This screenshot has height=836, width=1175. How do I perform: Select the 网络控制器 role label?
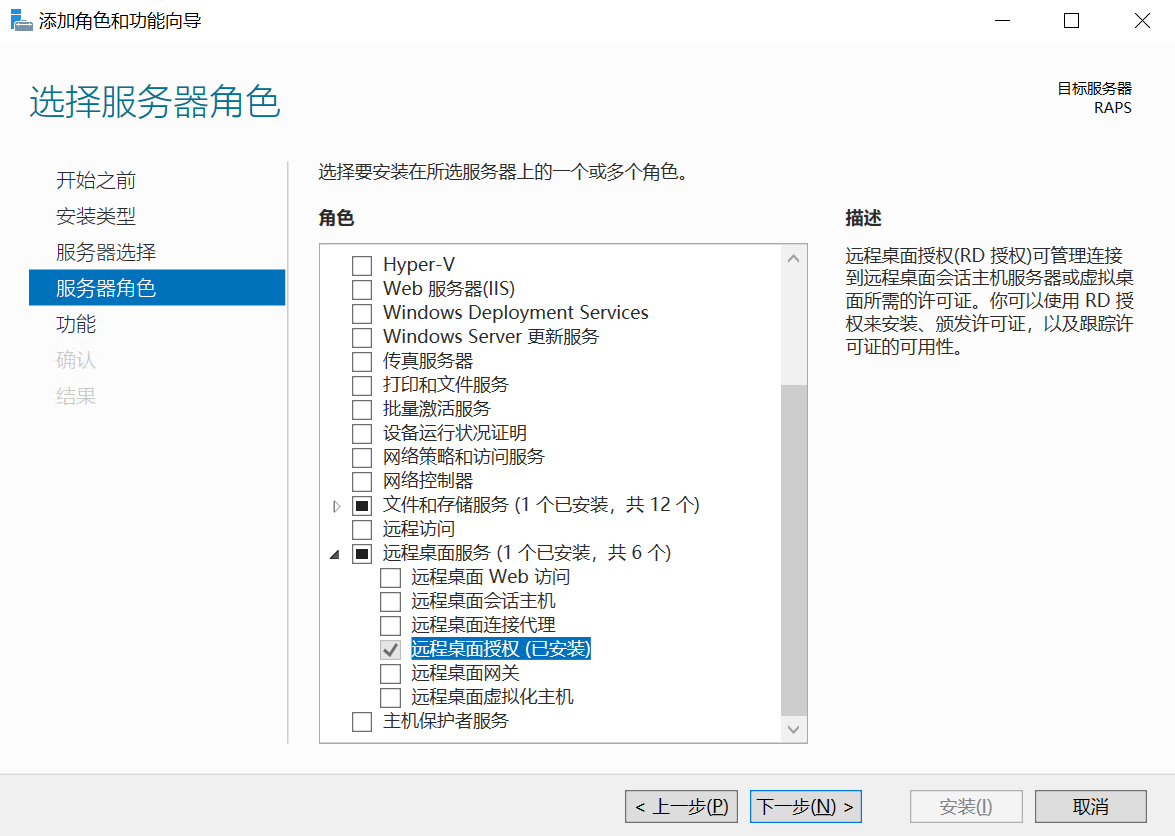[428, 481]
